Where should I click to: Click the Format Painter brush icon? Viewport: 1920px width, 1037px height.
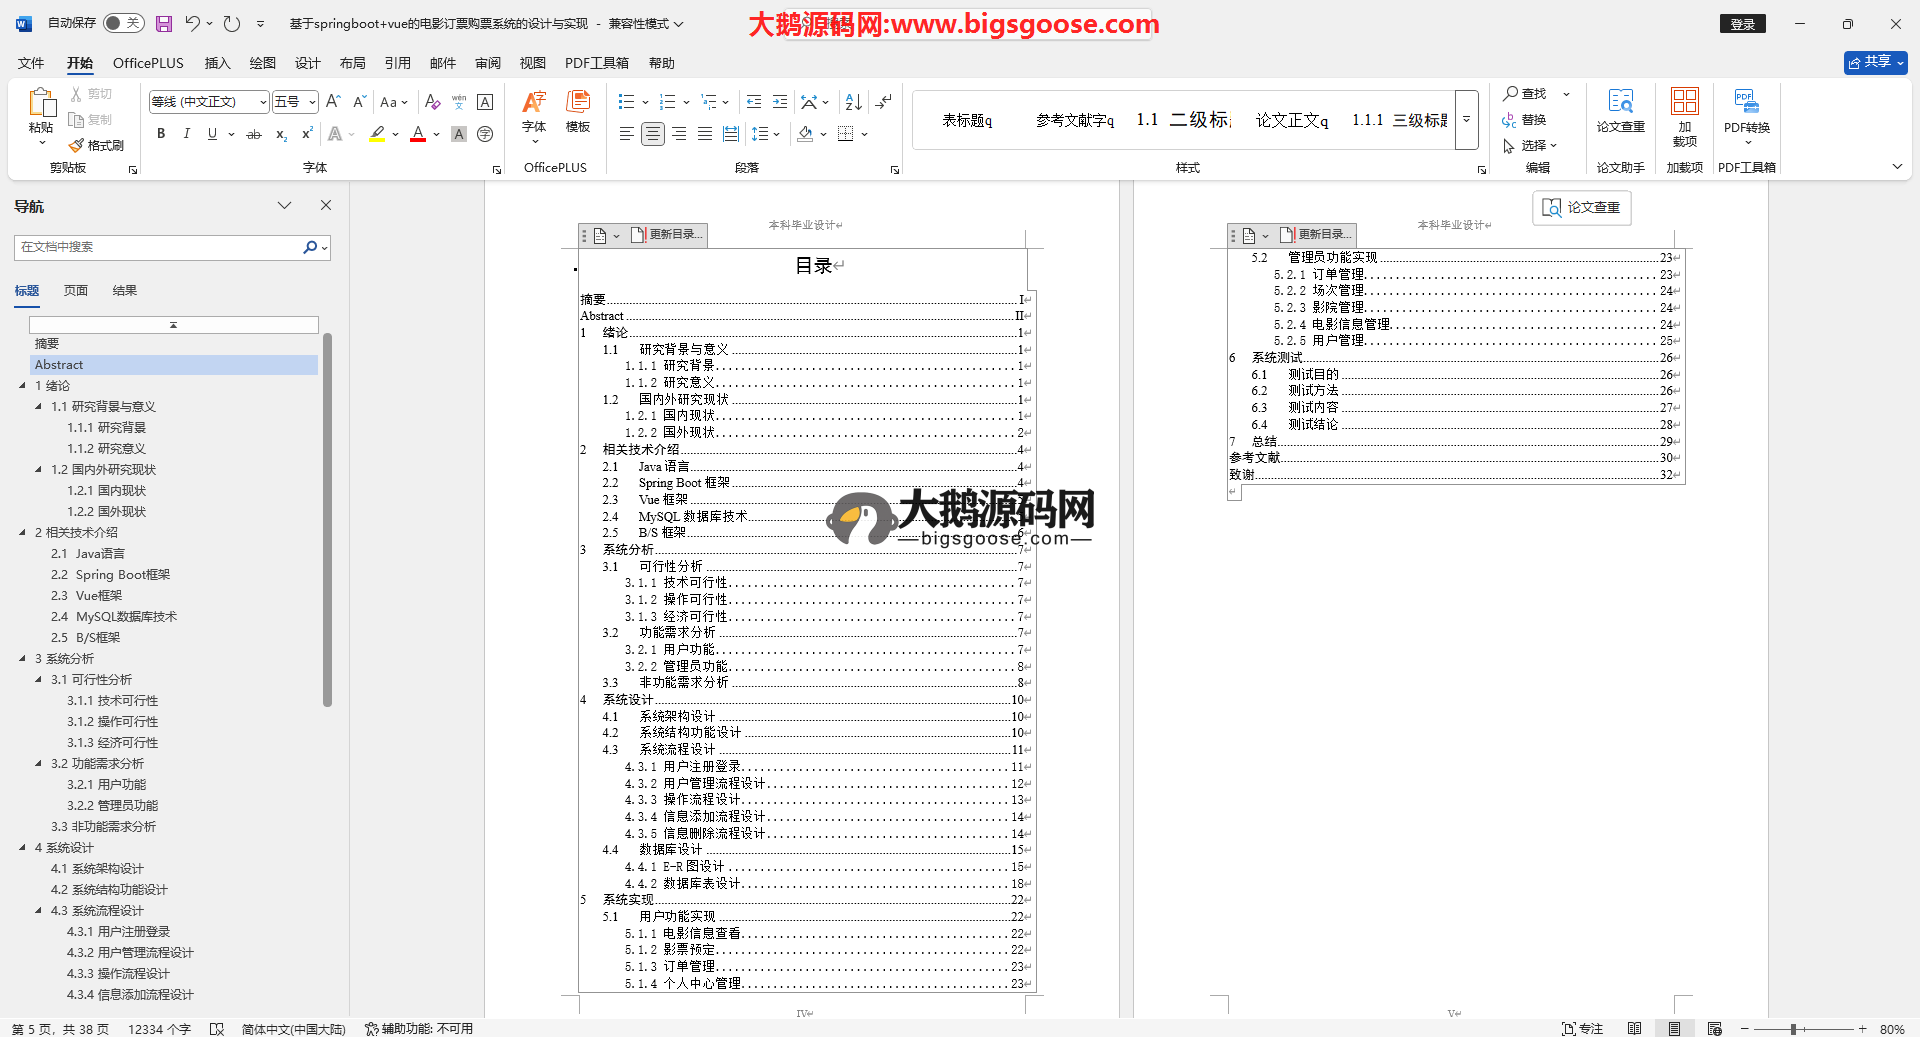[77, 146]
